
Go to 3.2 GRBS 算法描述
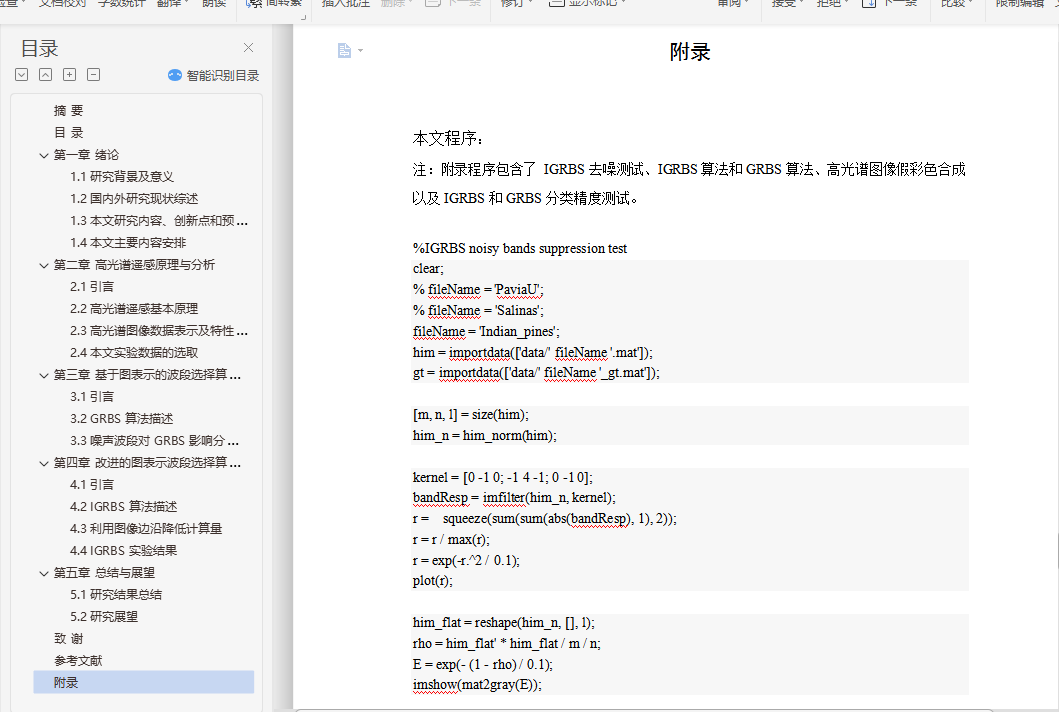coord(122,419)
